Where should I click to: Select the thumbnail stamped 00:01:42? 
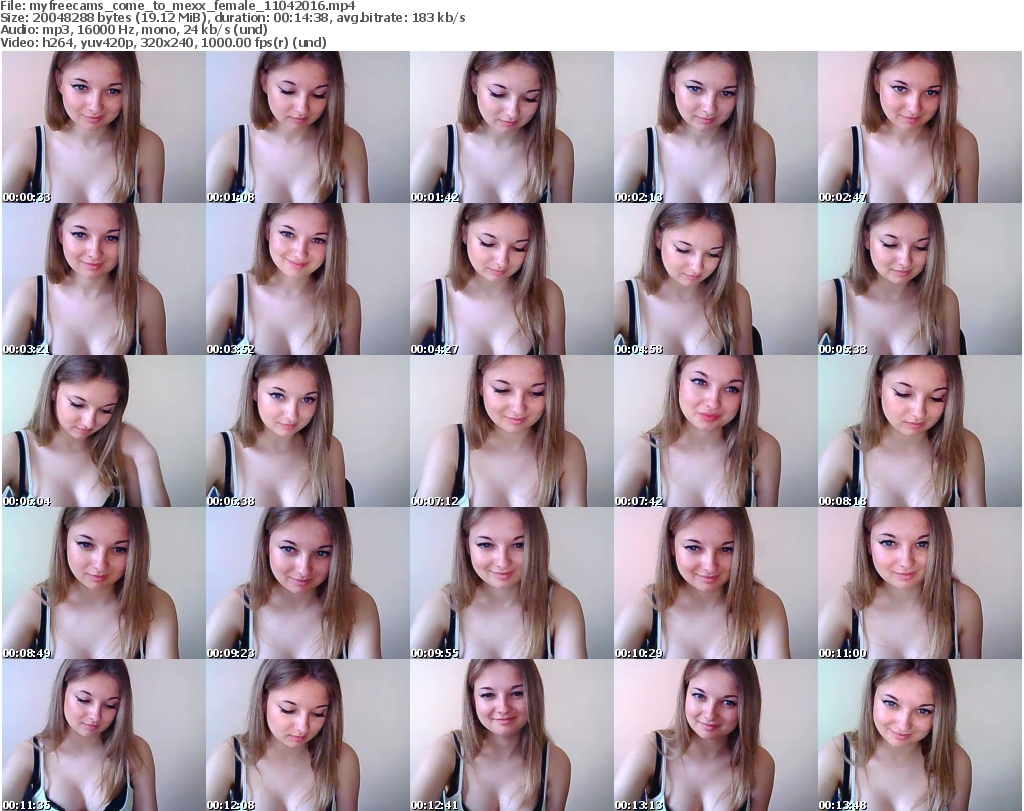511,127
